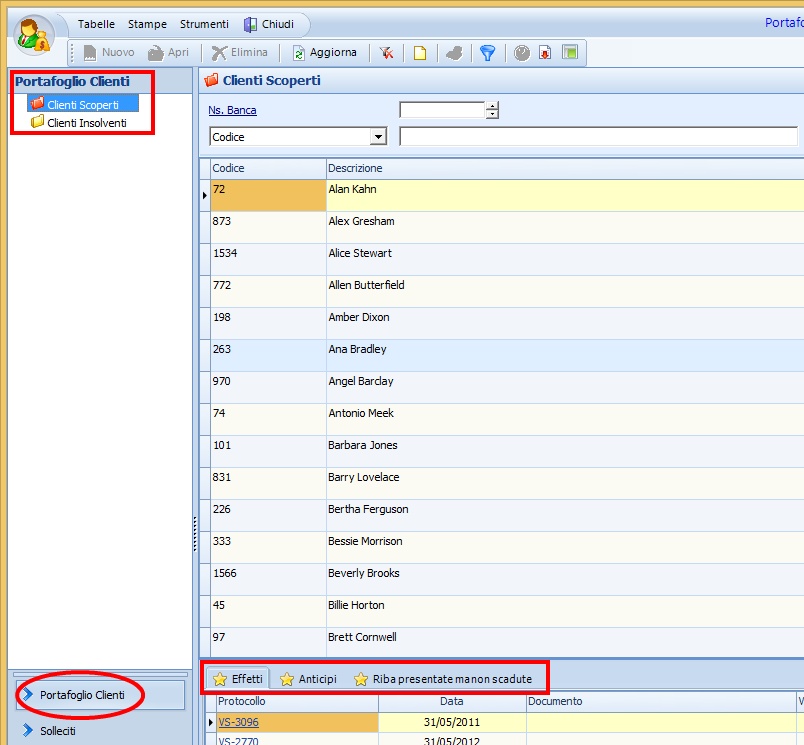804x745 pixels.
Task: Select Clienti Insolventi in the tree
Action: click(x=86, y=123)
